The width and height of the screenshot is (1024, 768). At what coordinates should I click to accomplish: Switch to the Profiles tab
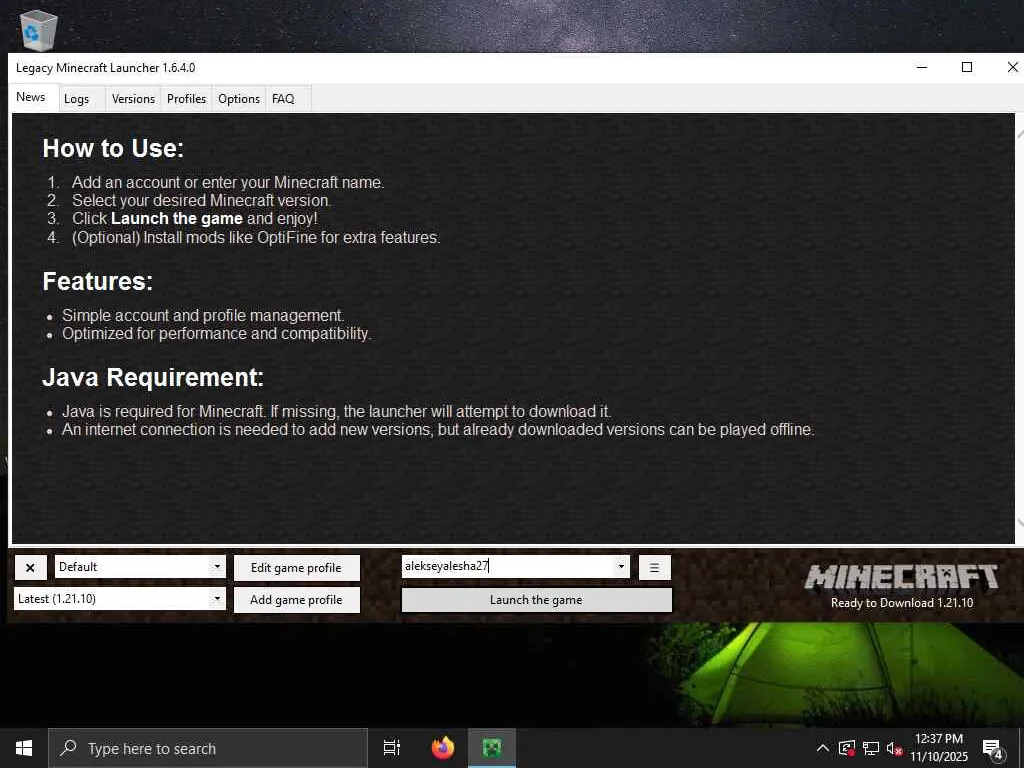[x=186, y=99]
